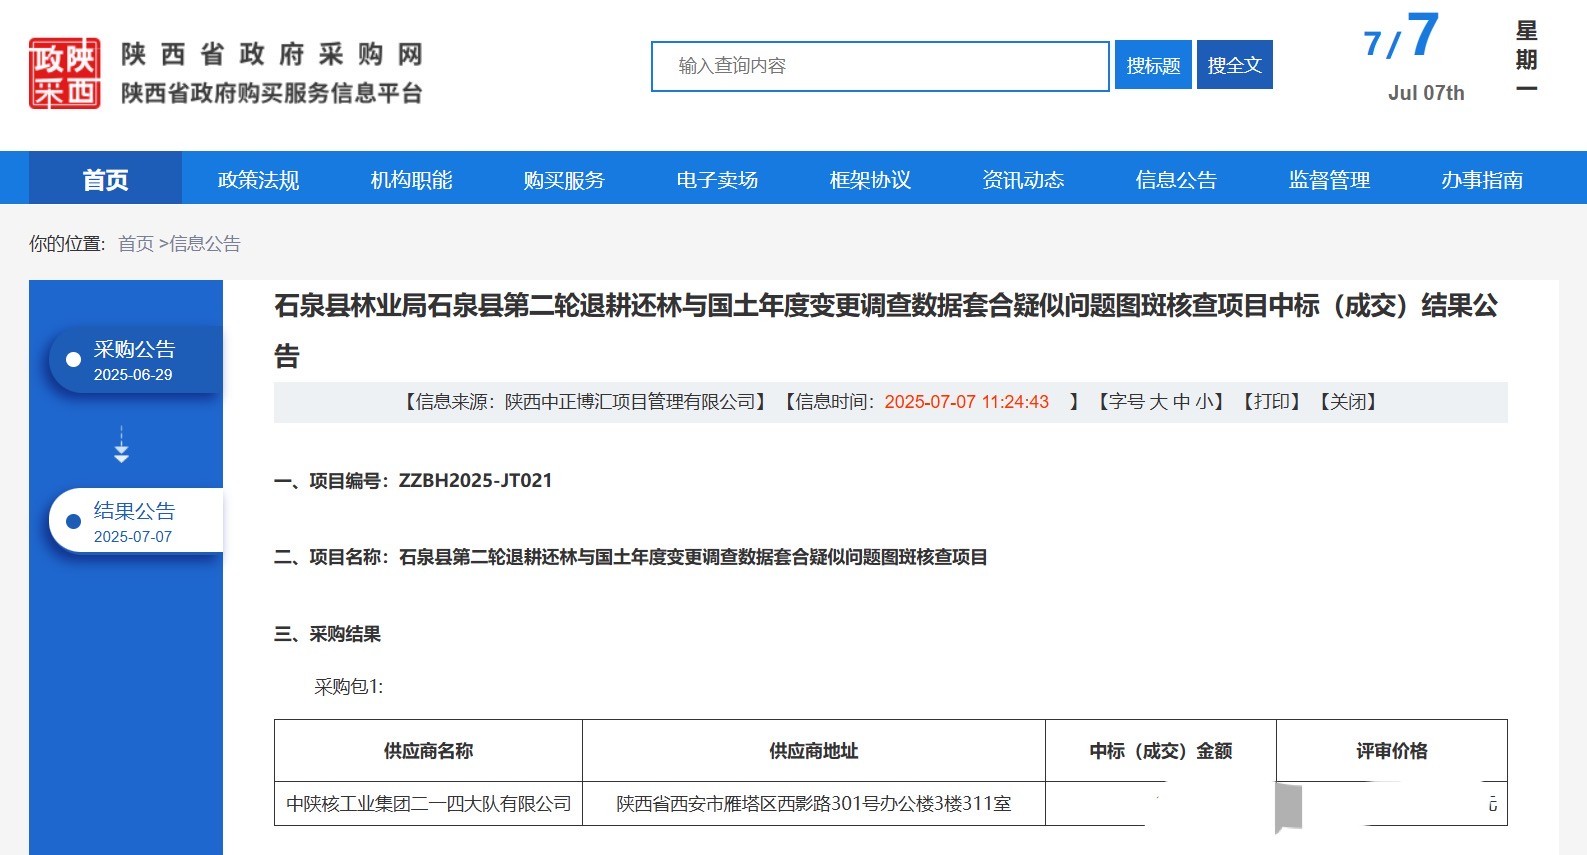
Task: Focus the 输入查询内容 search box
Action: pos(879,66)
